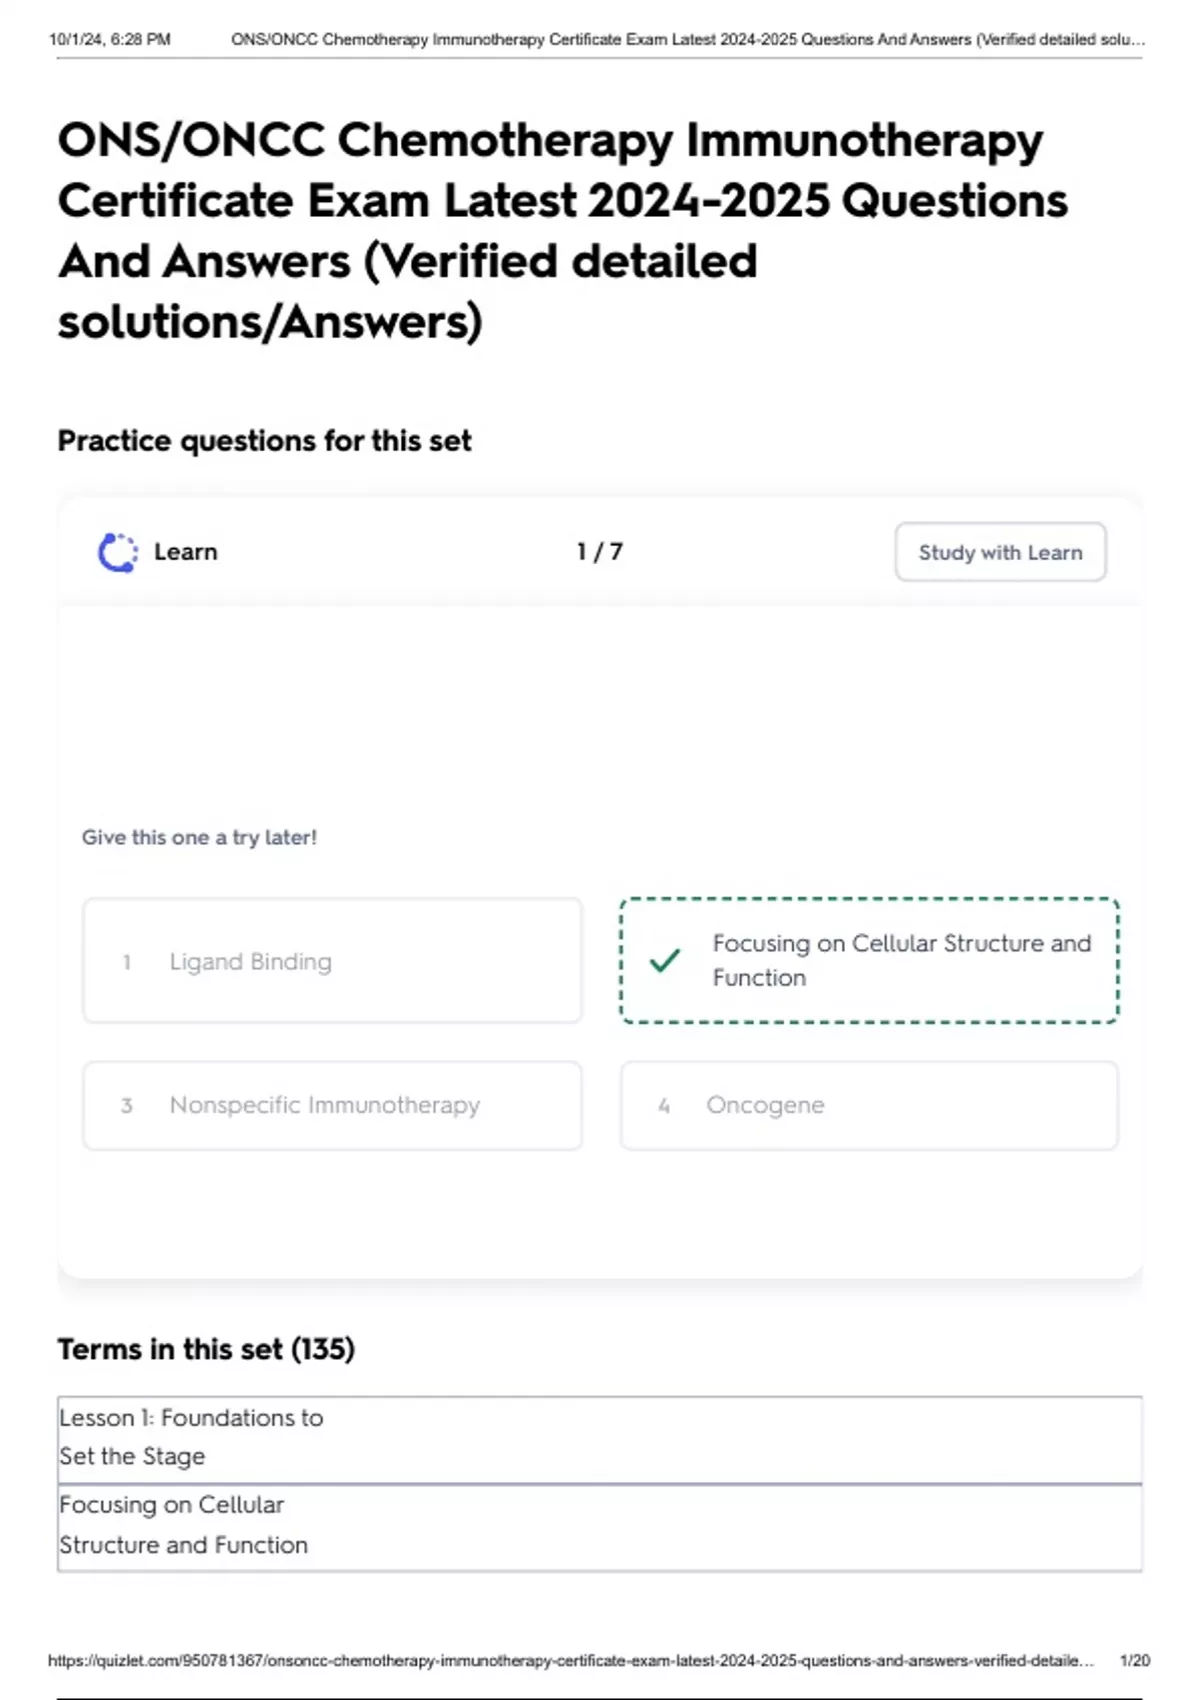Choose the Nonspecific Immunotherapy answer text

click(x=325, y=1105)
